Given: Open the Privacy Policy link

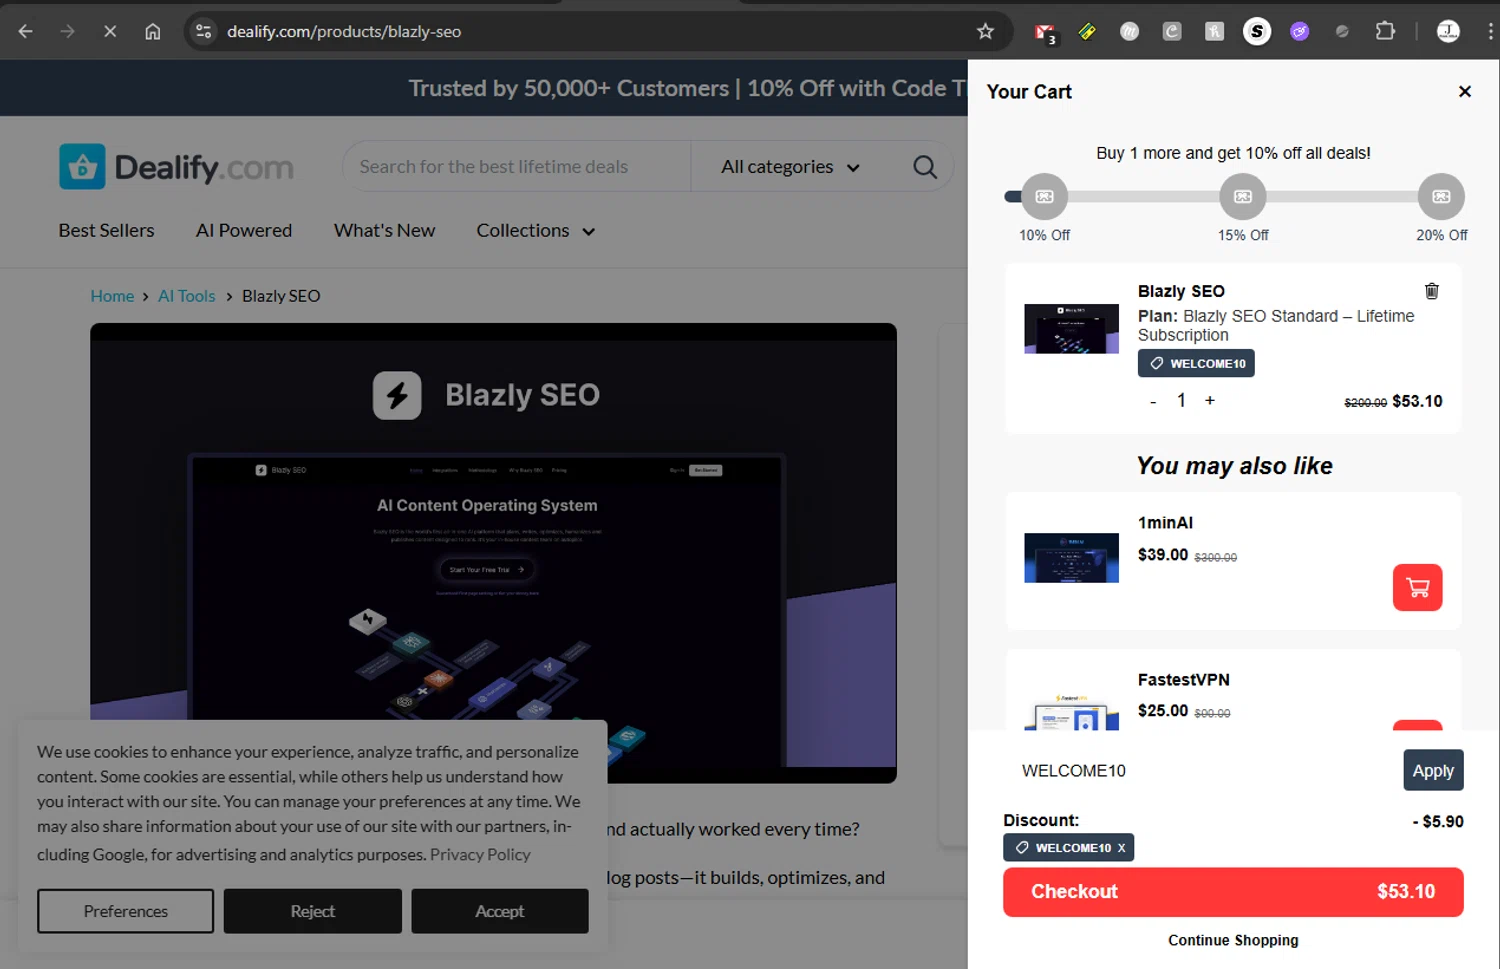Looking at the screenshot, I should click(x=480, y=855).
